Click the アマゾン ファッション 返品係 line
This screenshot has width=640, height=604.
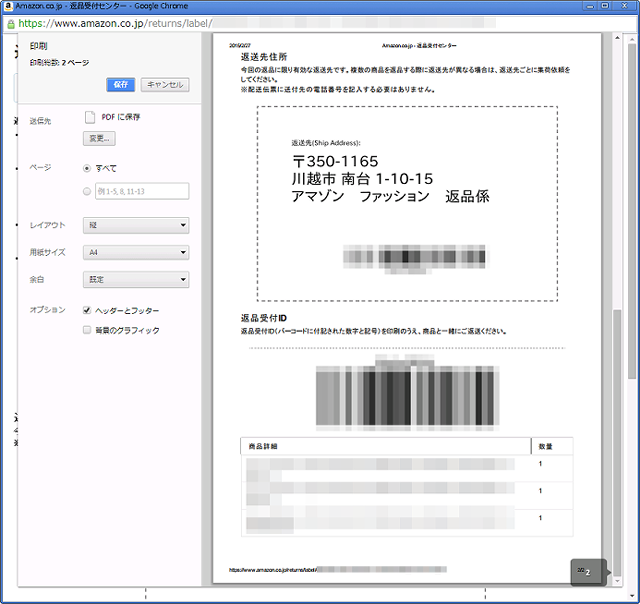click(390, 196)
